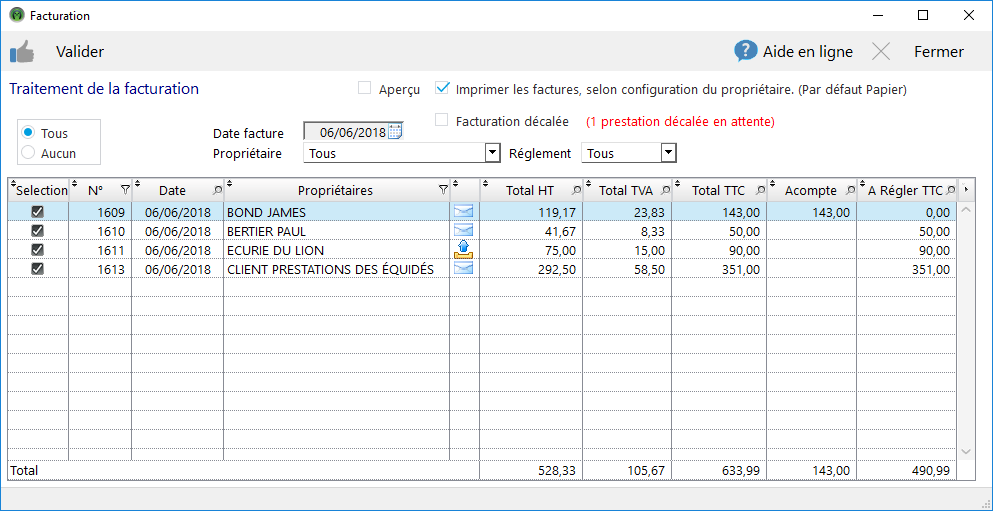Open the calendar picker for Date facture
The width and height of the screenshot is (993, 511).
coord(394,132)
